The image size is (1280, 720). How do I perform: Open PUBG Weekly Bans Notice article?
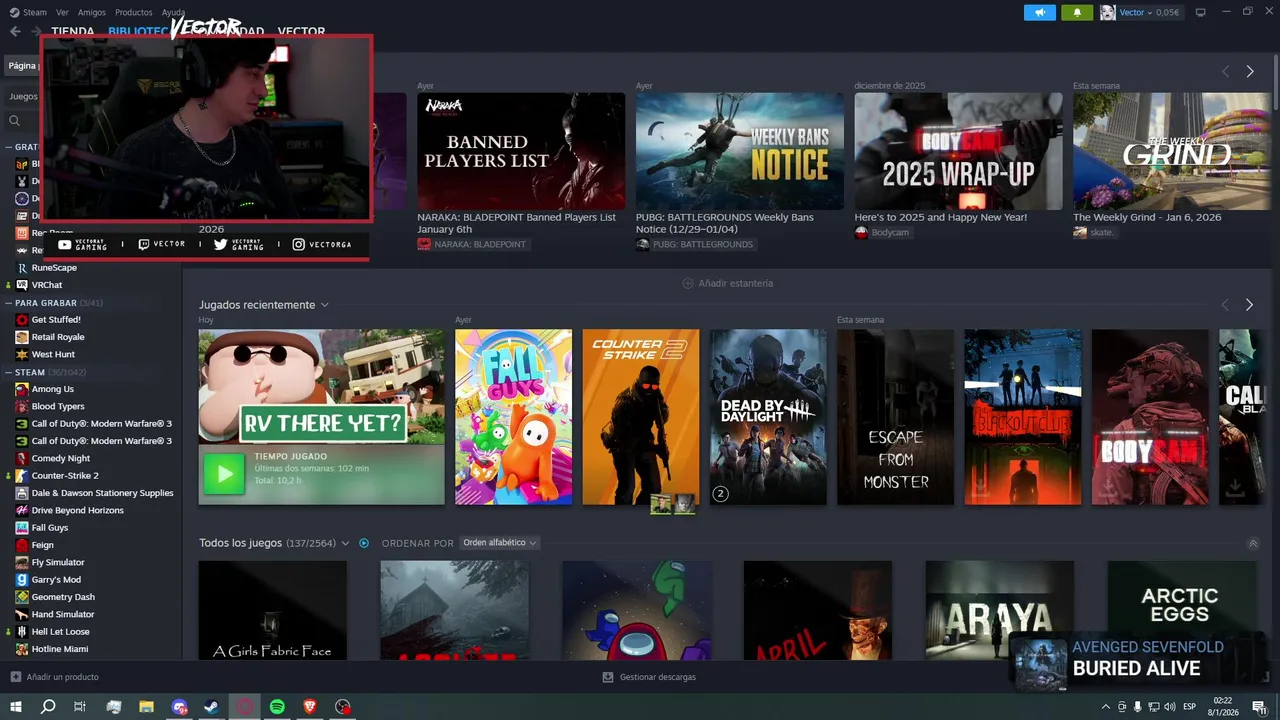pyautogui.click(x=740, y=151)
